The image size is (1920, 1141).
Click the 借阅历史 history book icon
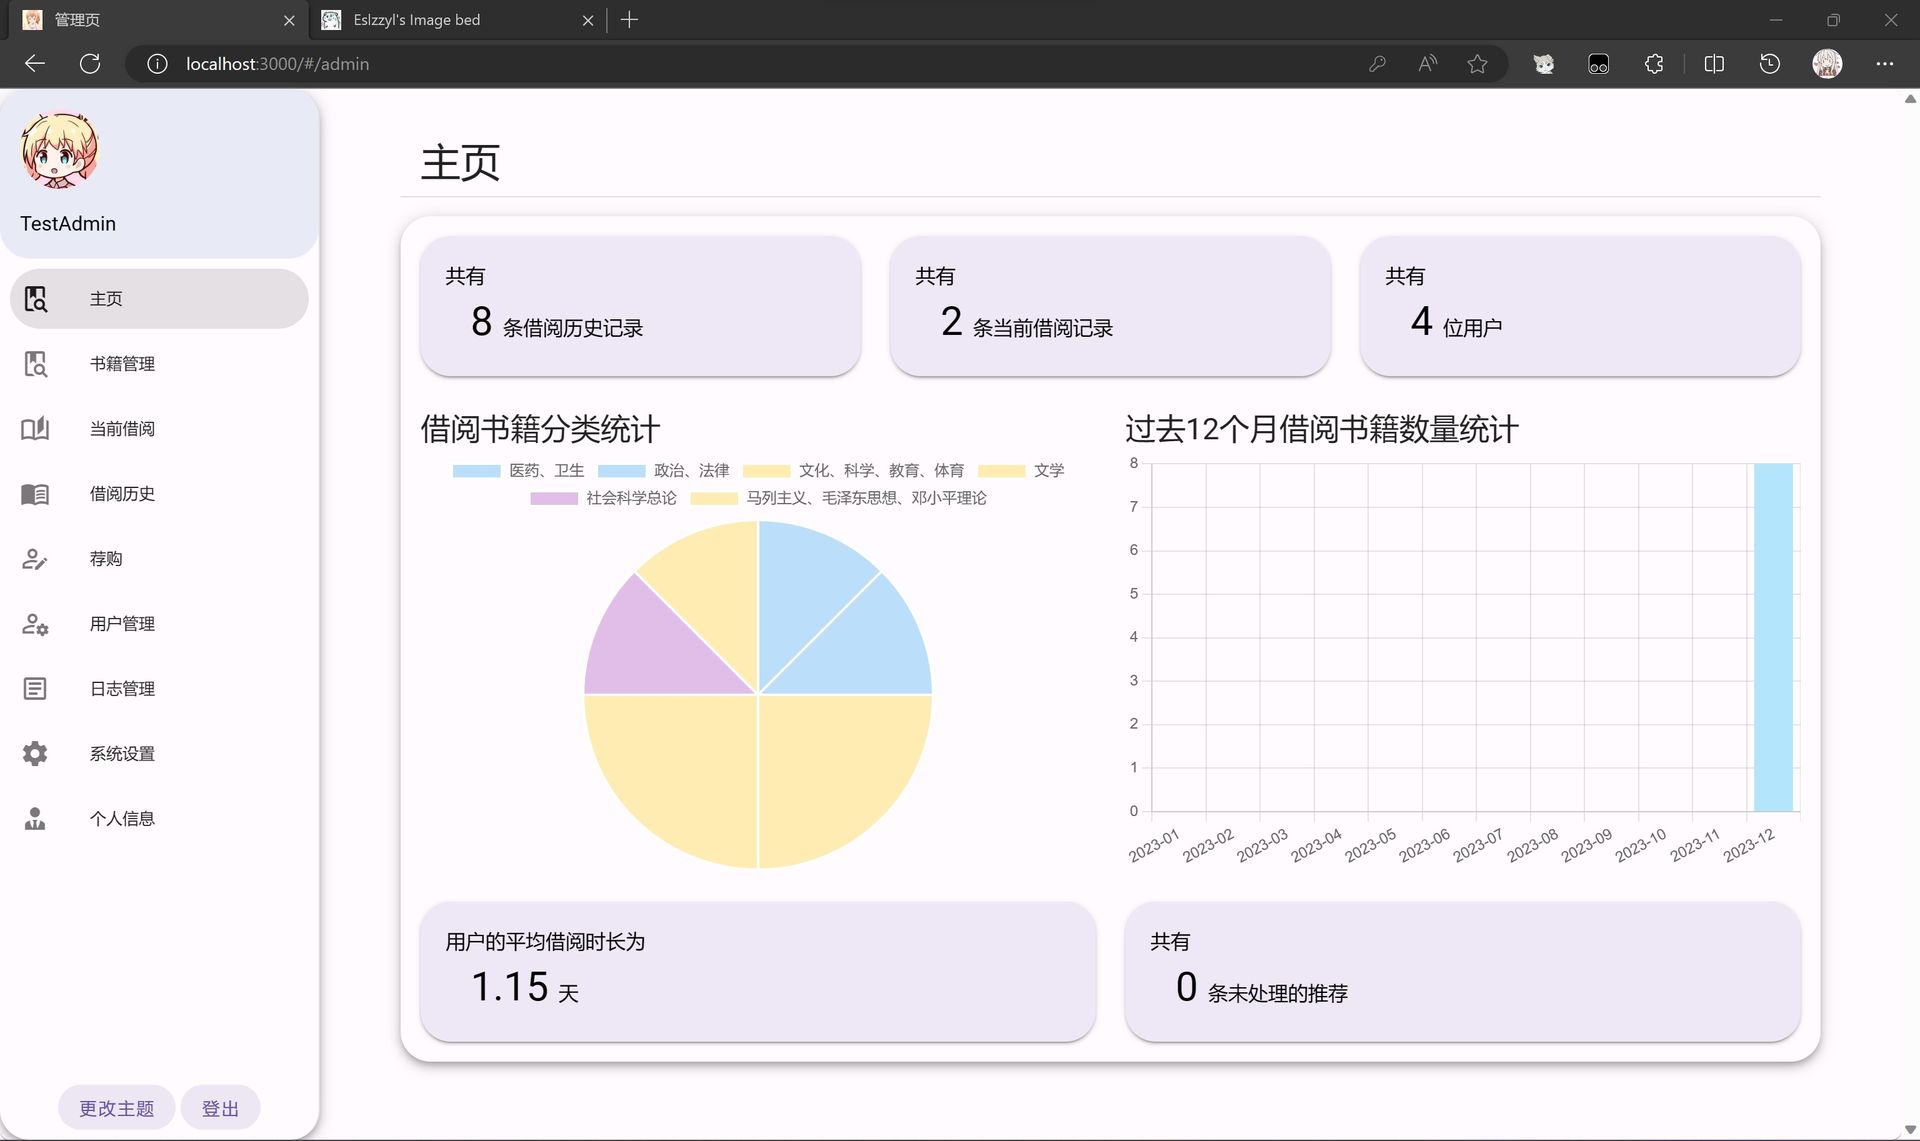click(x=35, y=494)
